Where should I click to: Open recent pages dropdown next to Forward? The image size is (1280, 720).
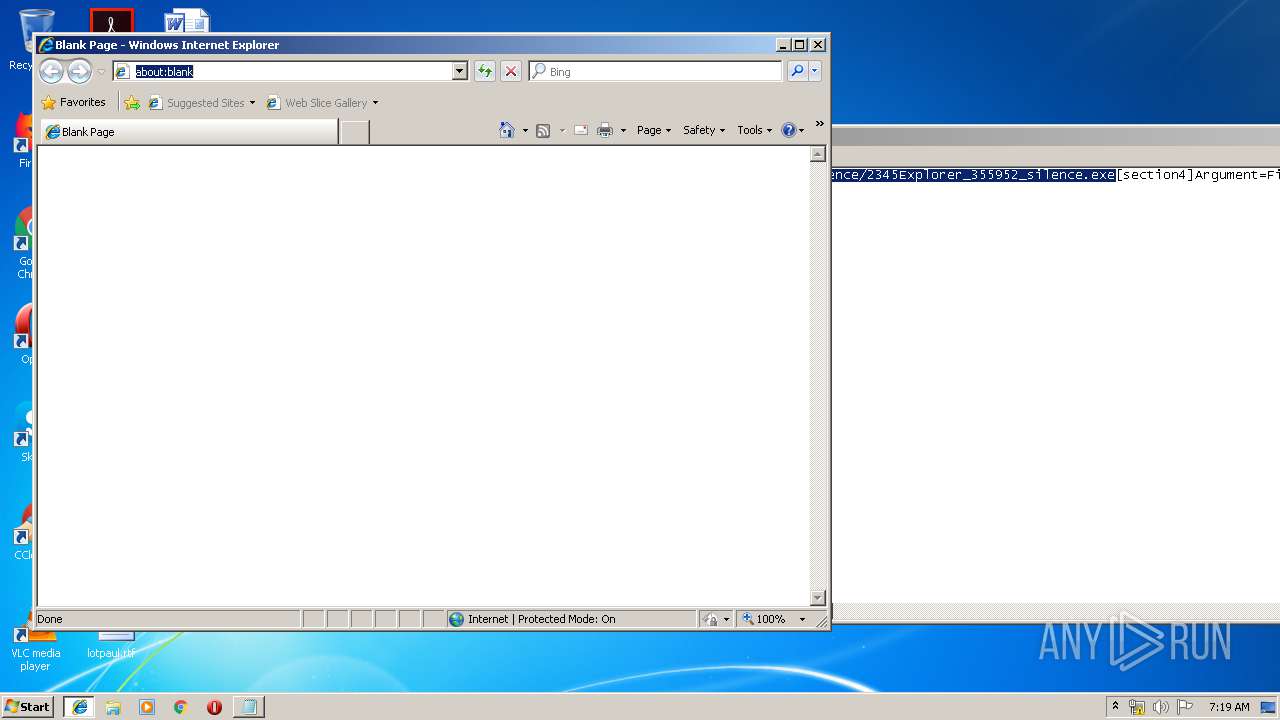(101, 72)
